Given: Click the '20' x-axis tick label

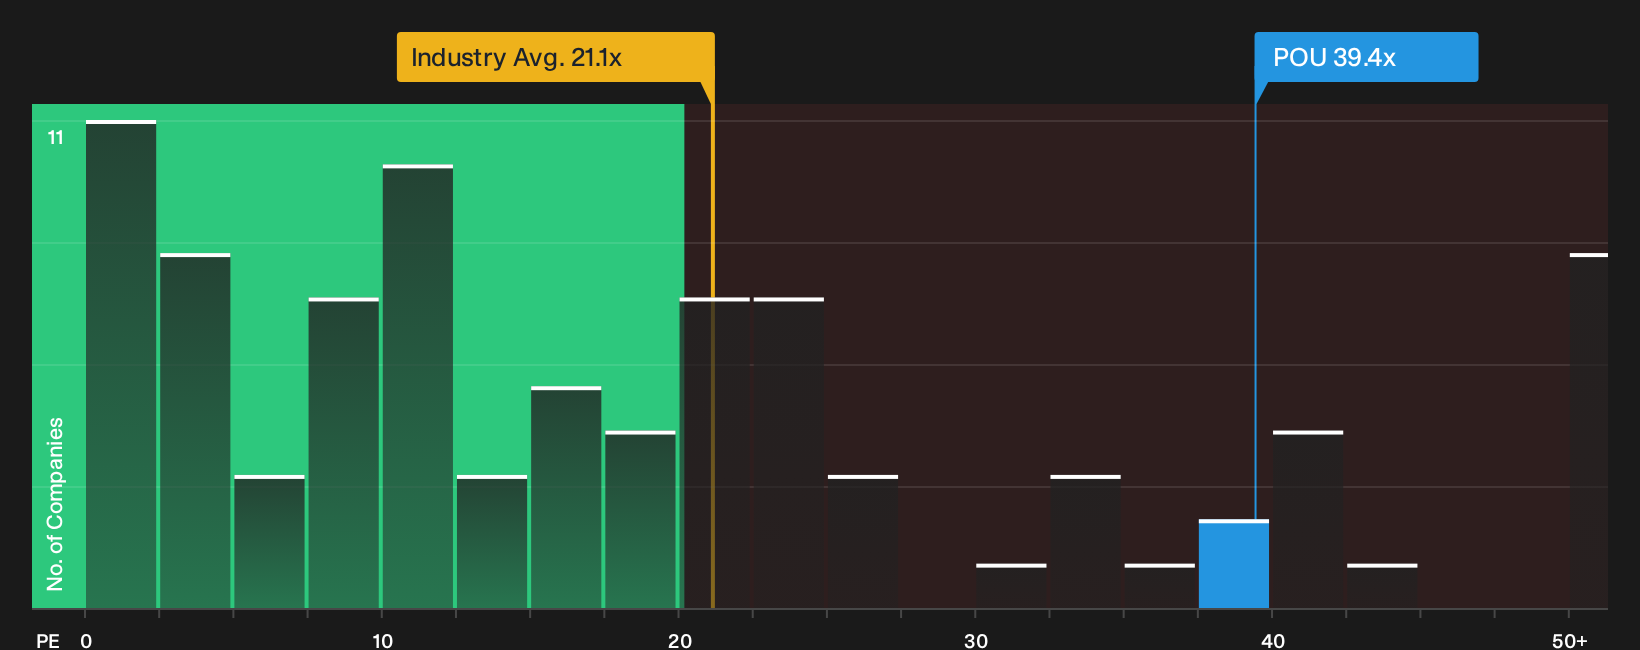Looking at the screenshot, I should tap(680, 641).
